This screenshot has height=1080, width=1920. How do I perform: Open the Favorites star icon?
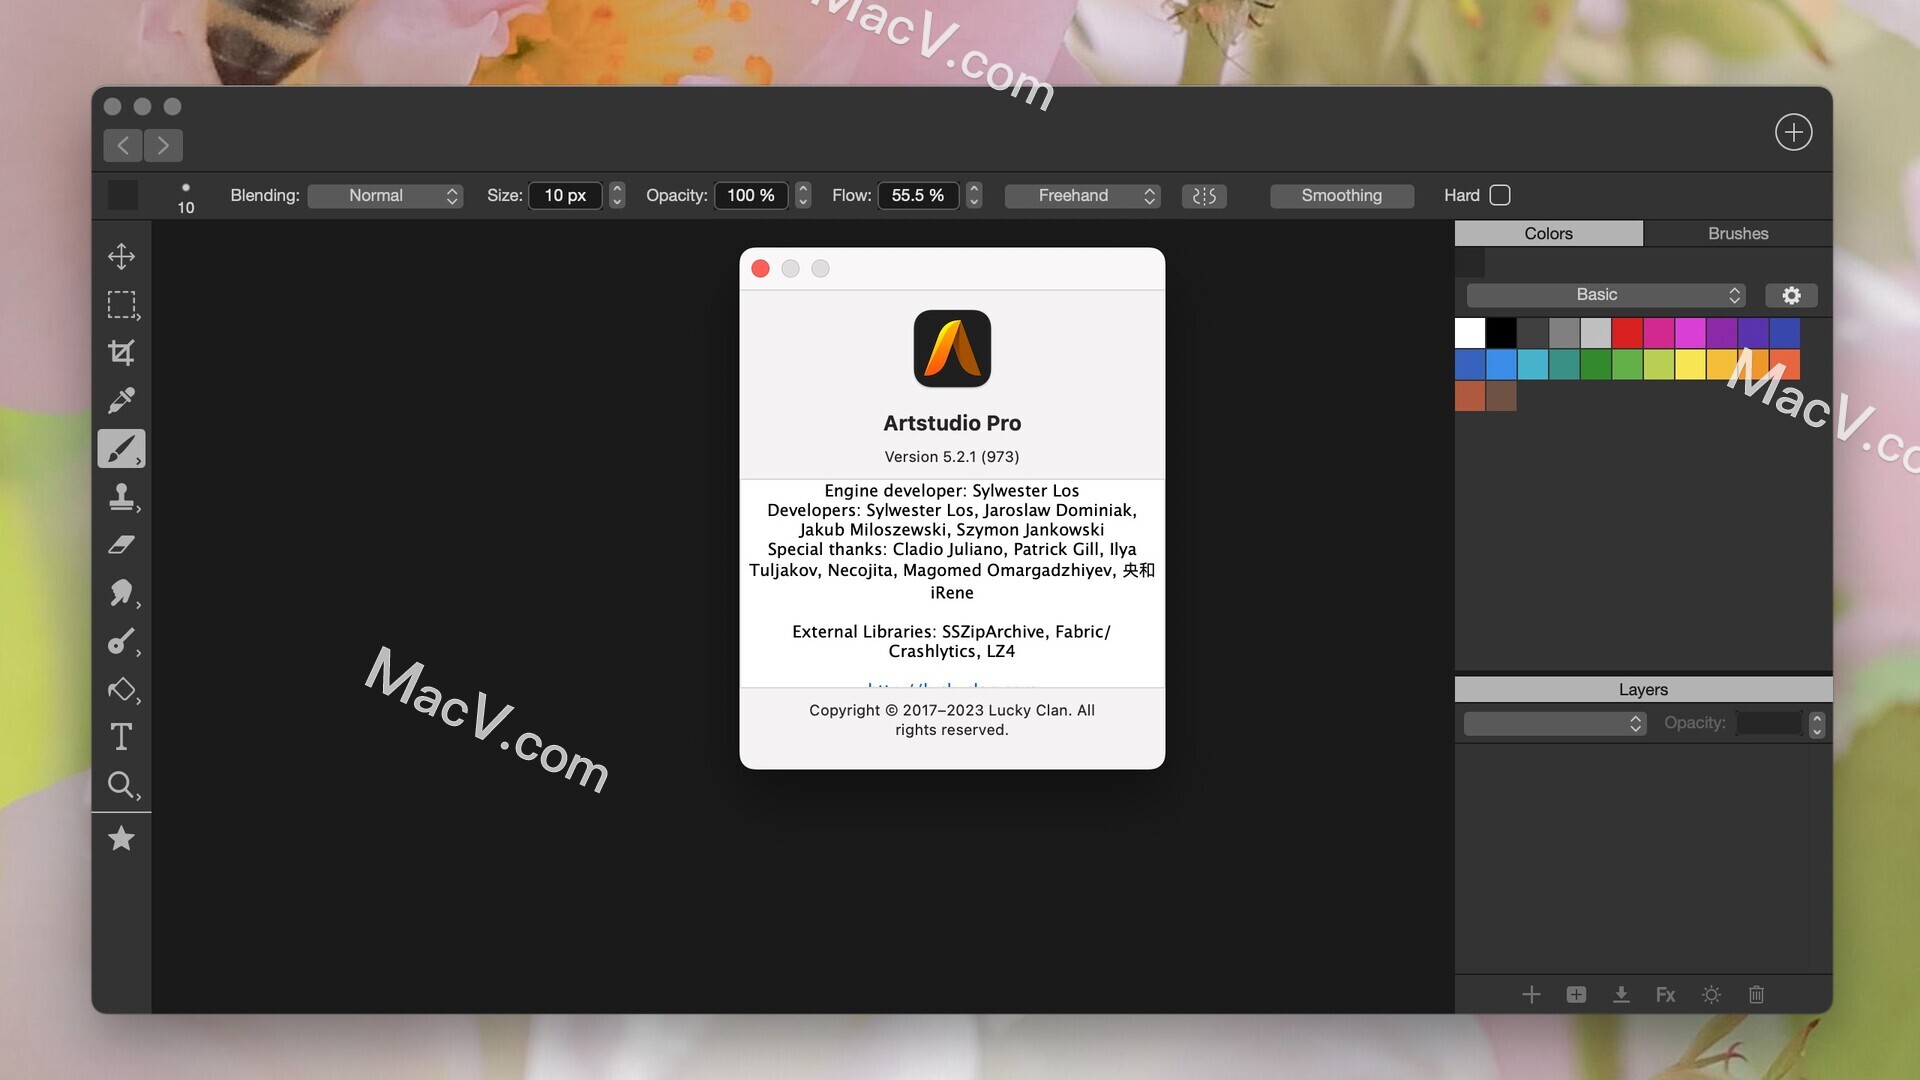point(121,838)
